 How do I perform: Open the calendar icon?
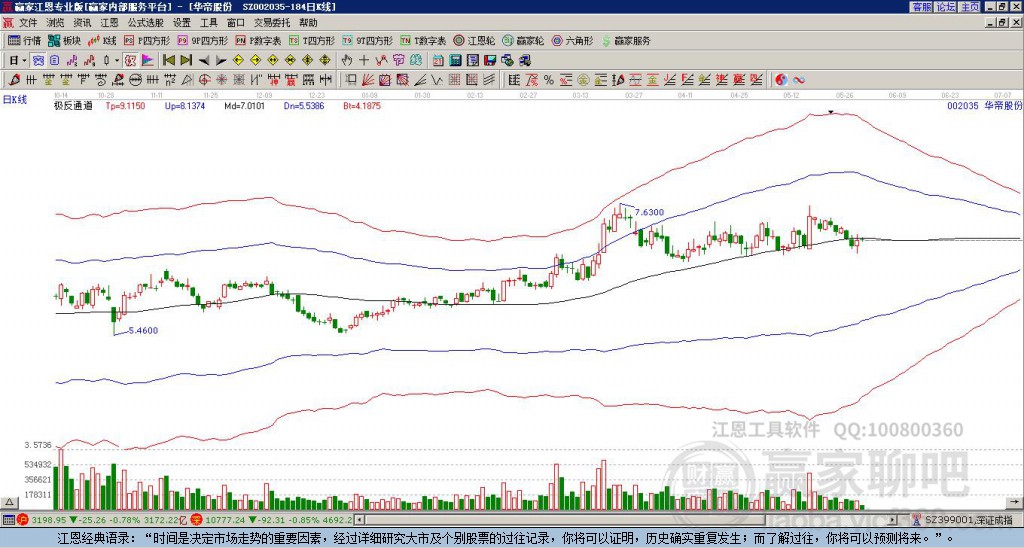(438, 61)
